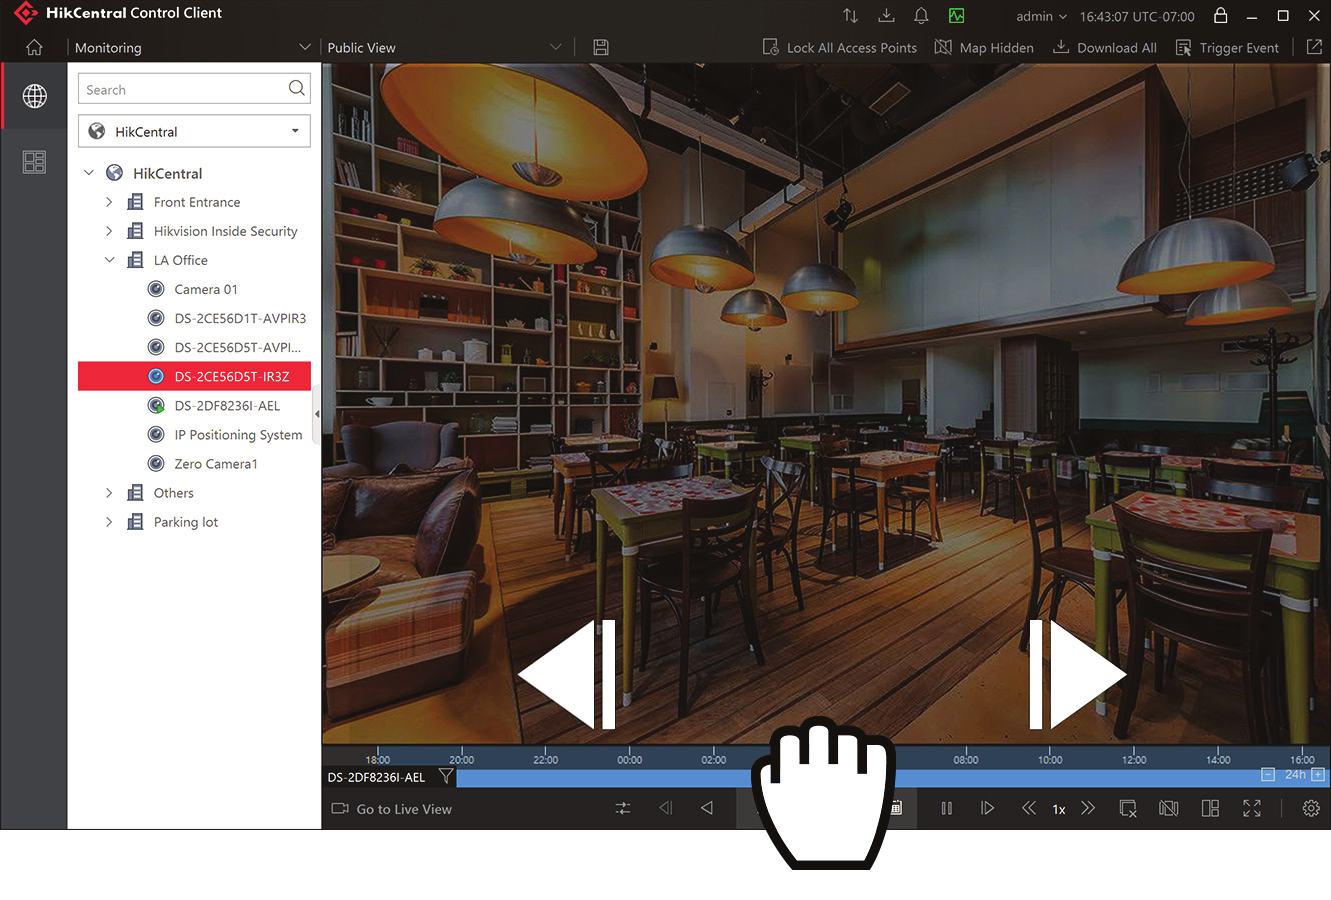The height and width of the screenshot is (900, 1331).
Task: Click the search magnifier icon
Action: point(296,88)
